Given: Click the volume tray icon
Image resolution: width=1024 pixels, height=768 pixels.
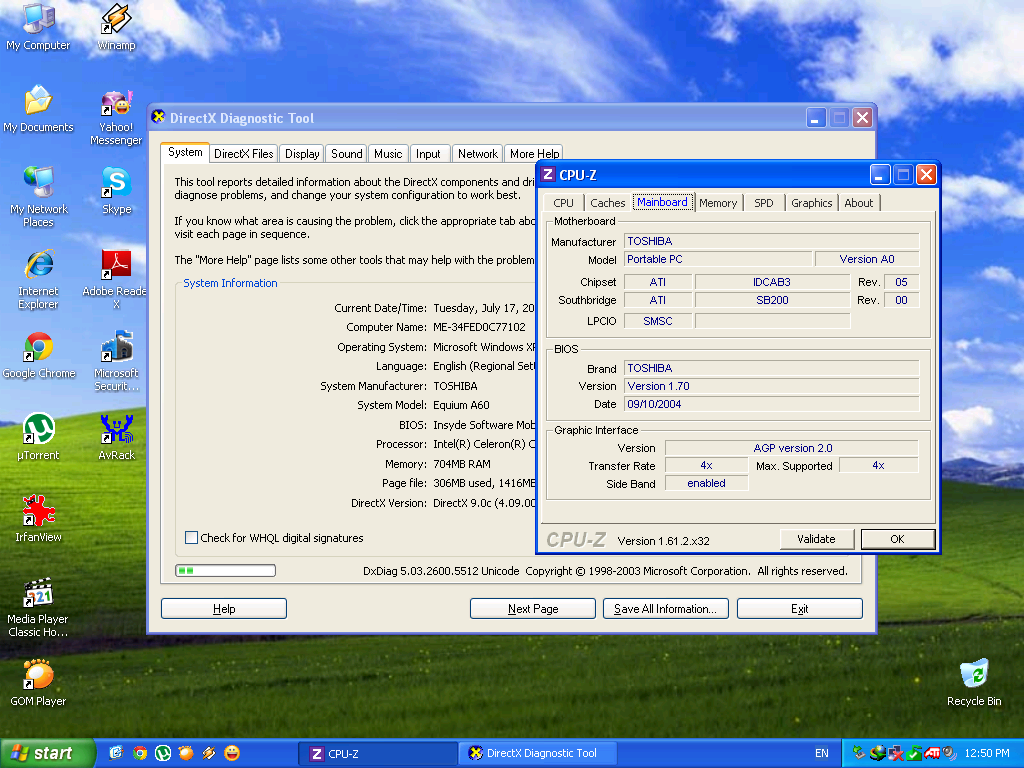Looking at the screenshot, I should point(950,753).
